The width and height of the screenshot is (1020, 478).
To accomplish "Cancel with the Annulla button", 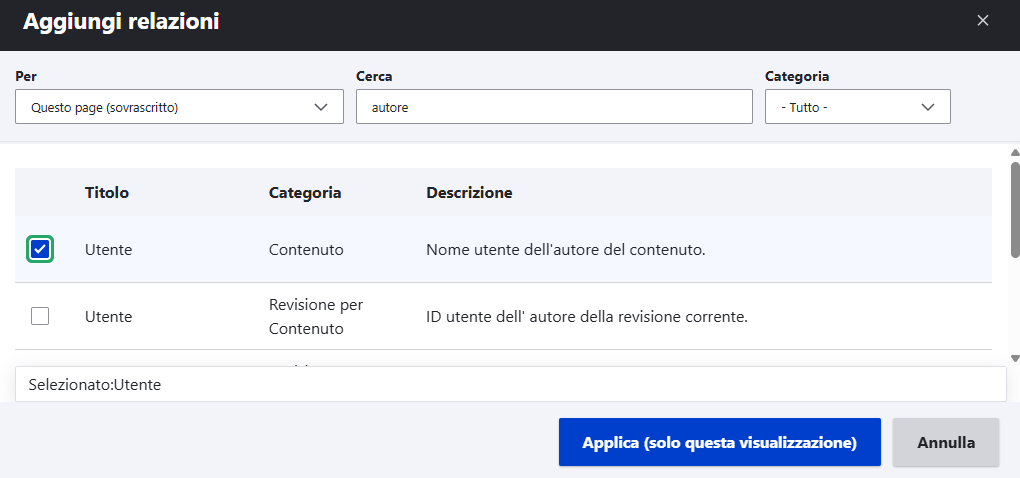I will 945,442.
